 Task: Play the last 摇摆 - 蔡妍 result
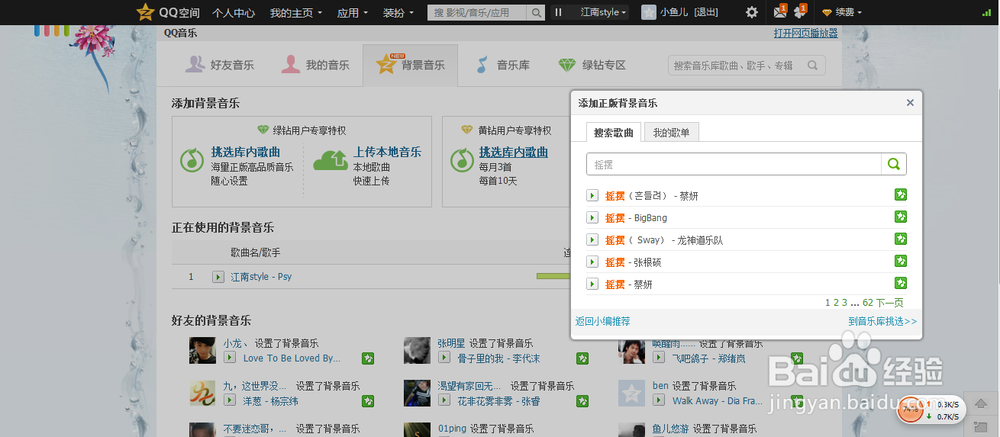click(592, 284)
